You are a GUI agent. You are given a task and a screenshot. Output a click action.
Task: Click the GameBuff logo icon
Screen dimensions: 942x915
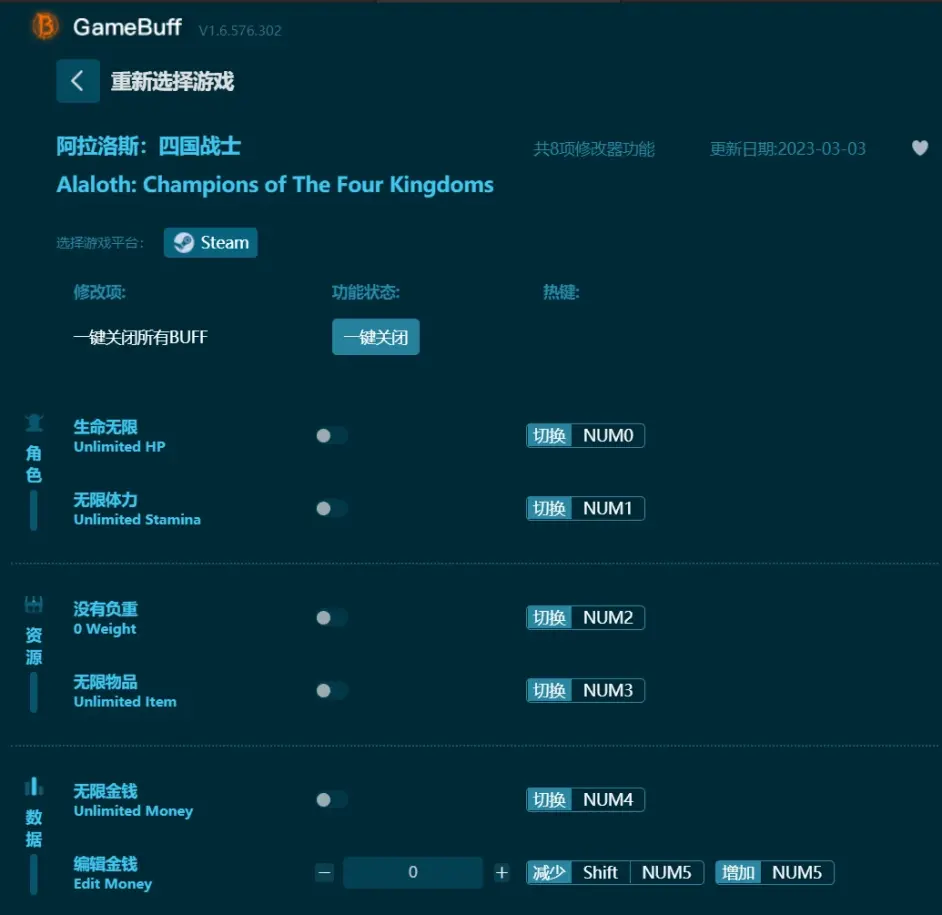coord(45,26)
